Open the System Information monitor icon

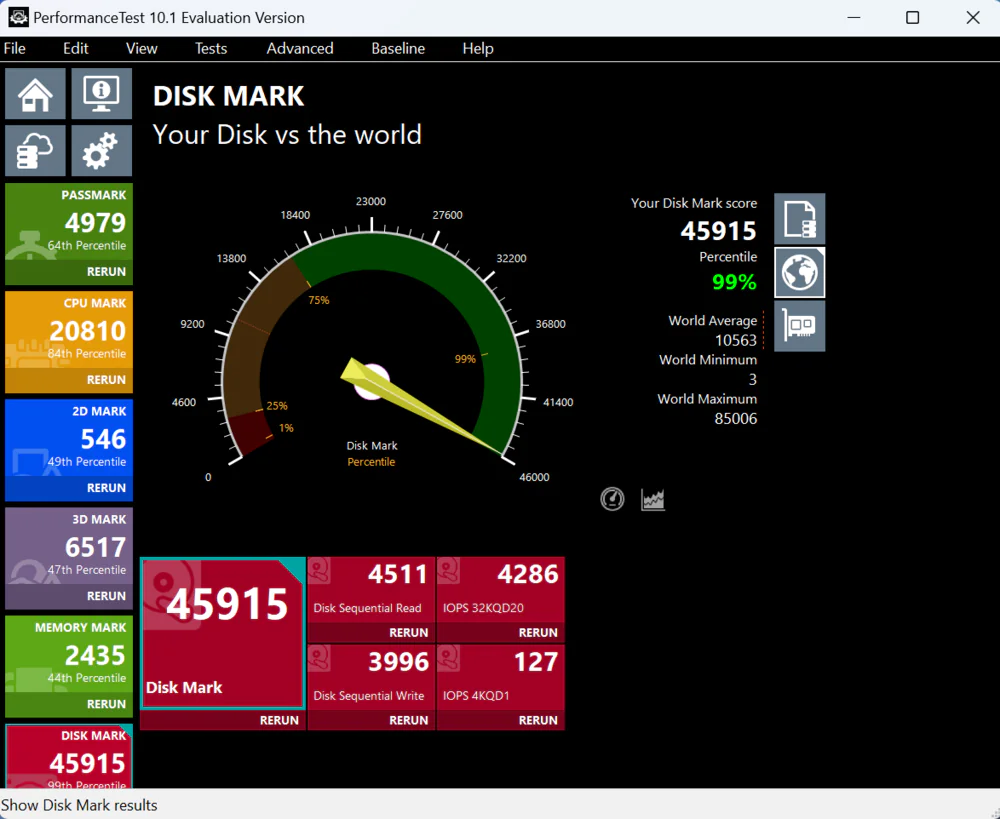[x=101, y=94]
